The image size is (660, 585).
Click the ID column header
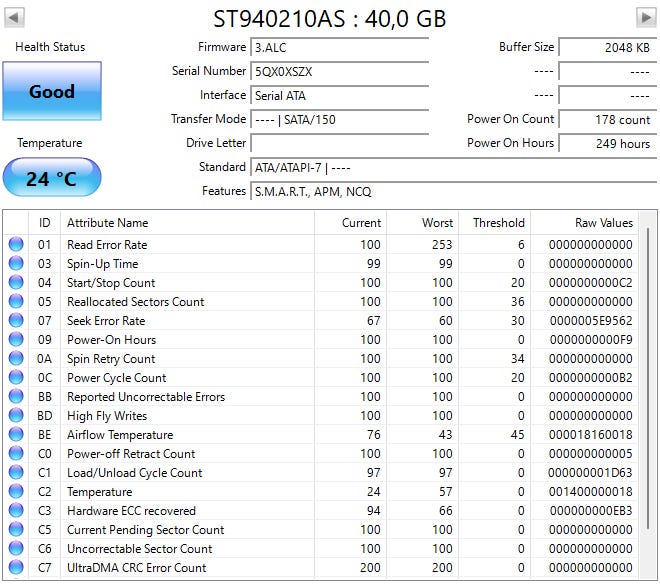pyautogui.click(x=45, y=223)
